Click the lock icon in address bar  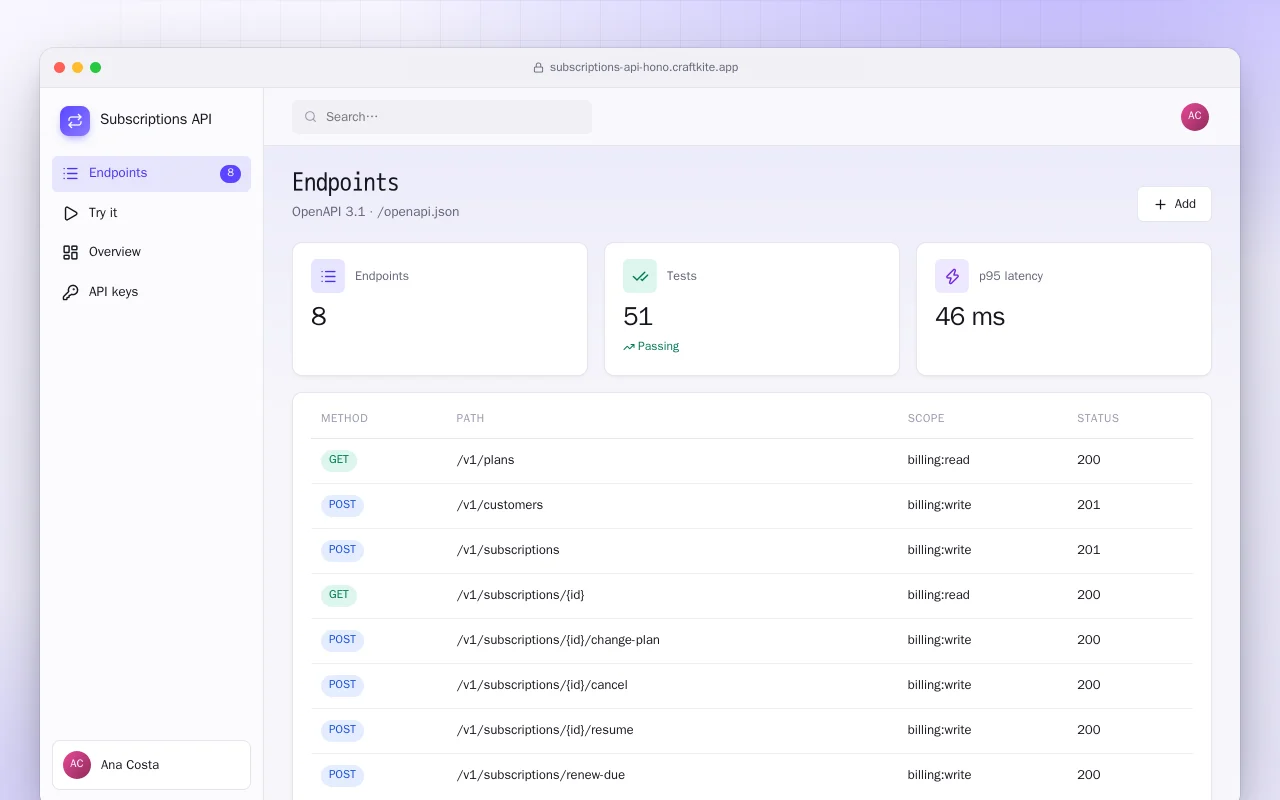[x=538, y=68]
